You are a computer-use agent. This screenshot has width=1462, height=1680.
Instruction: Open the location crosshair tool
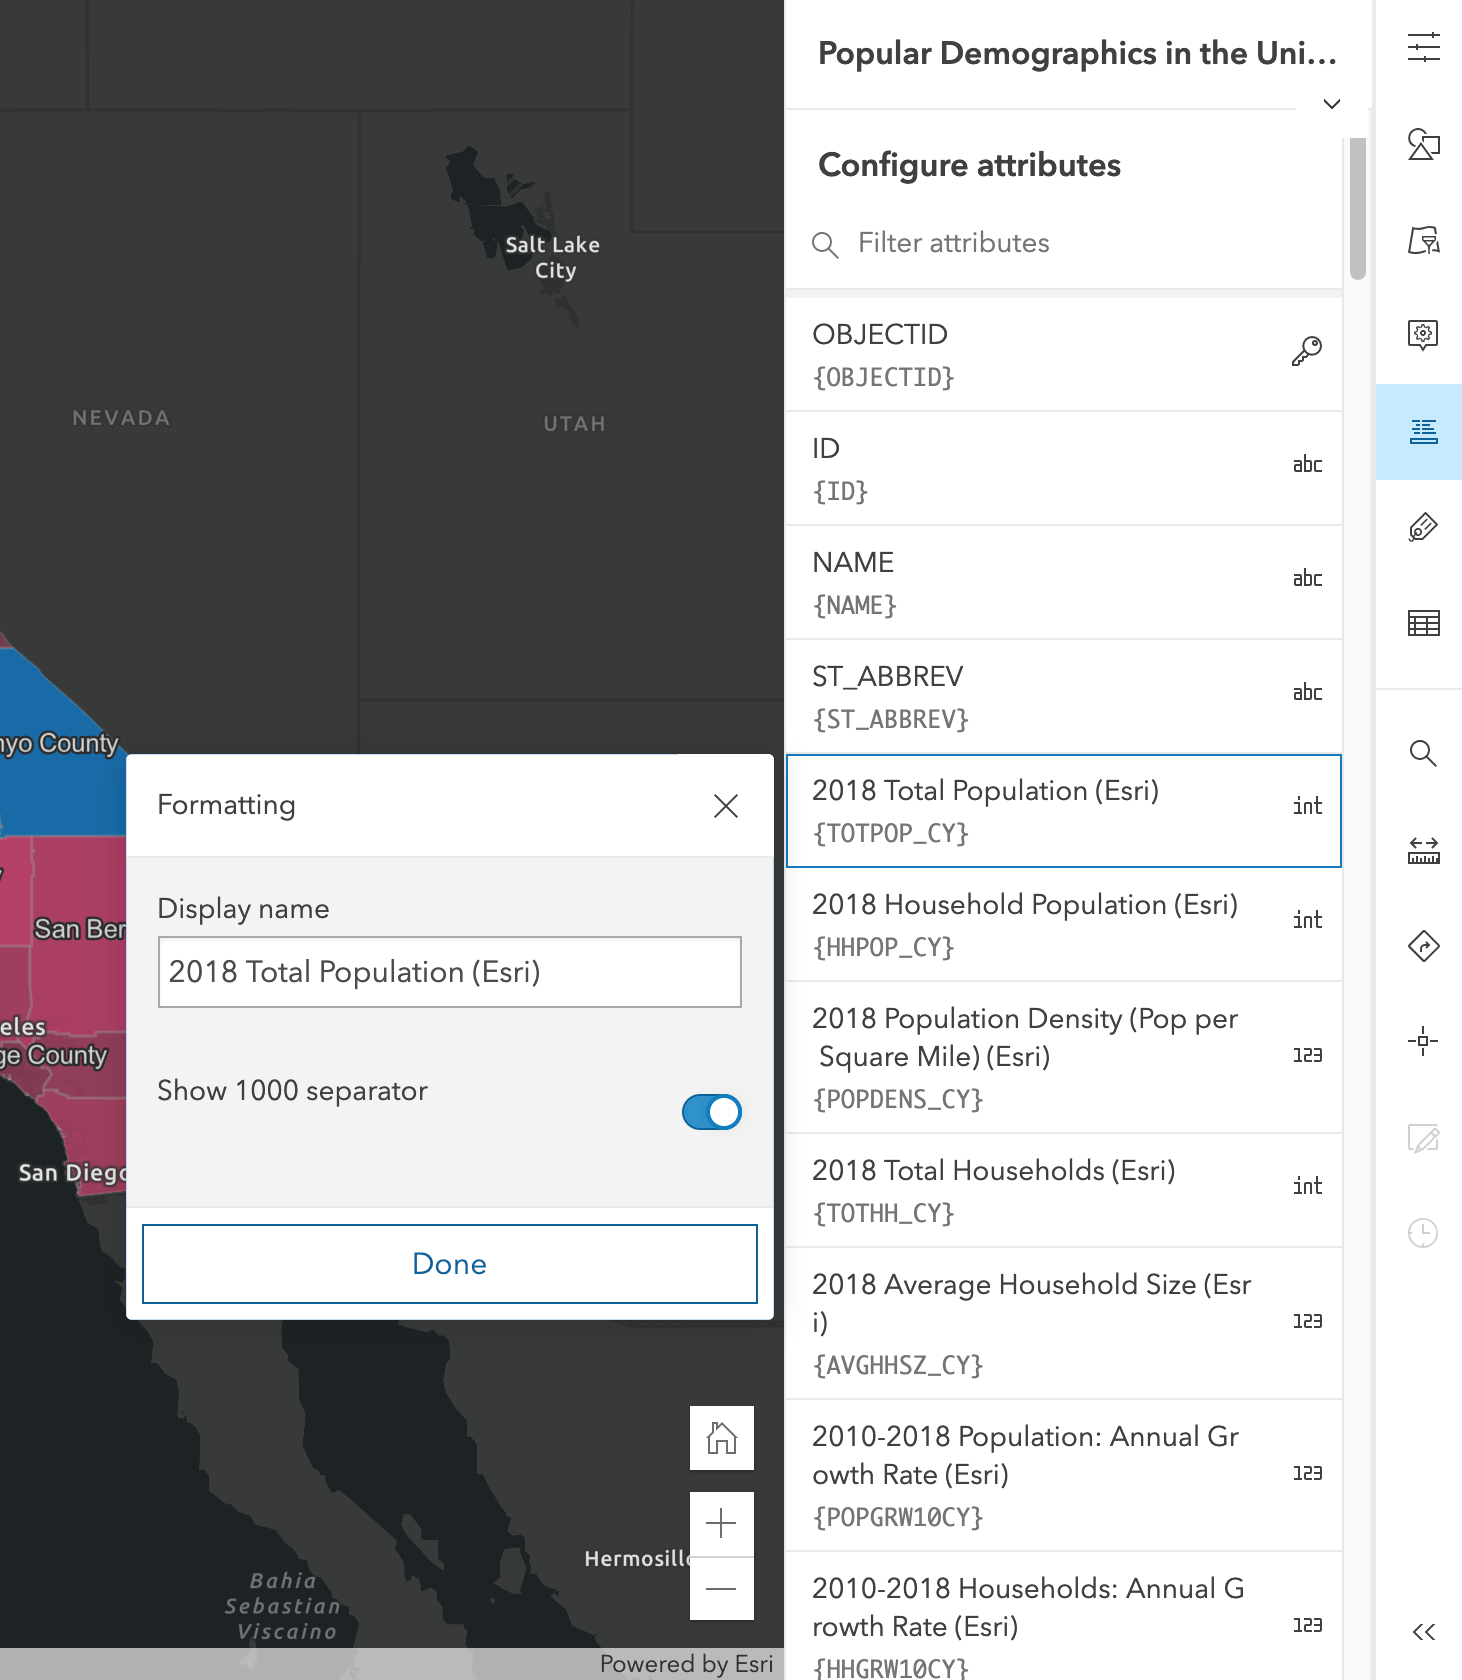1423,1041
